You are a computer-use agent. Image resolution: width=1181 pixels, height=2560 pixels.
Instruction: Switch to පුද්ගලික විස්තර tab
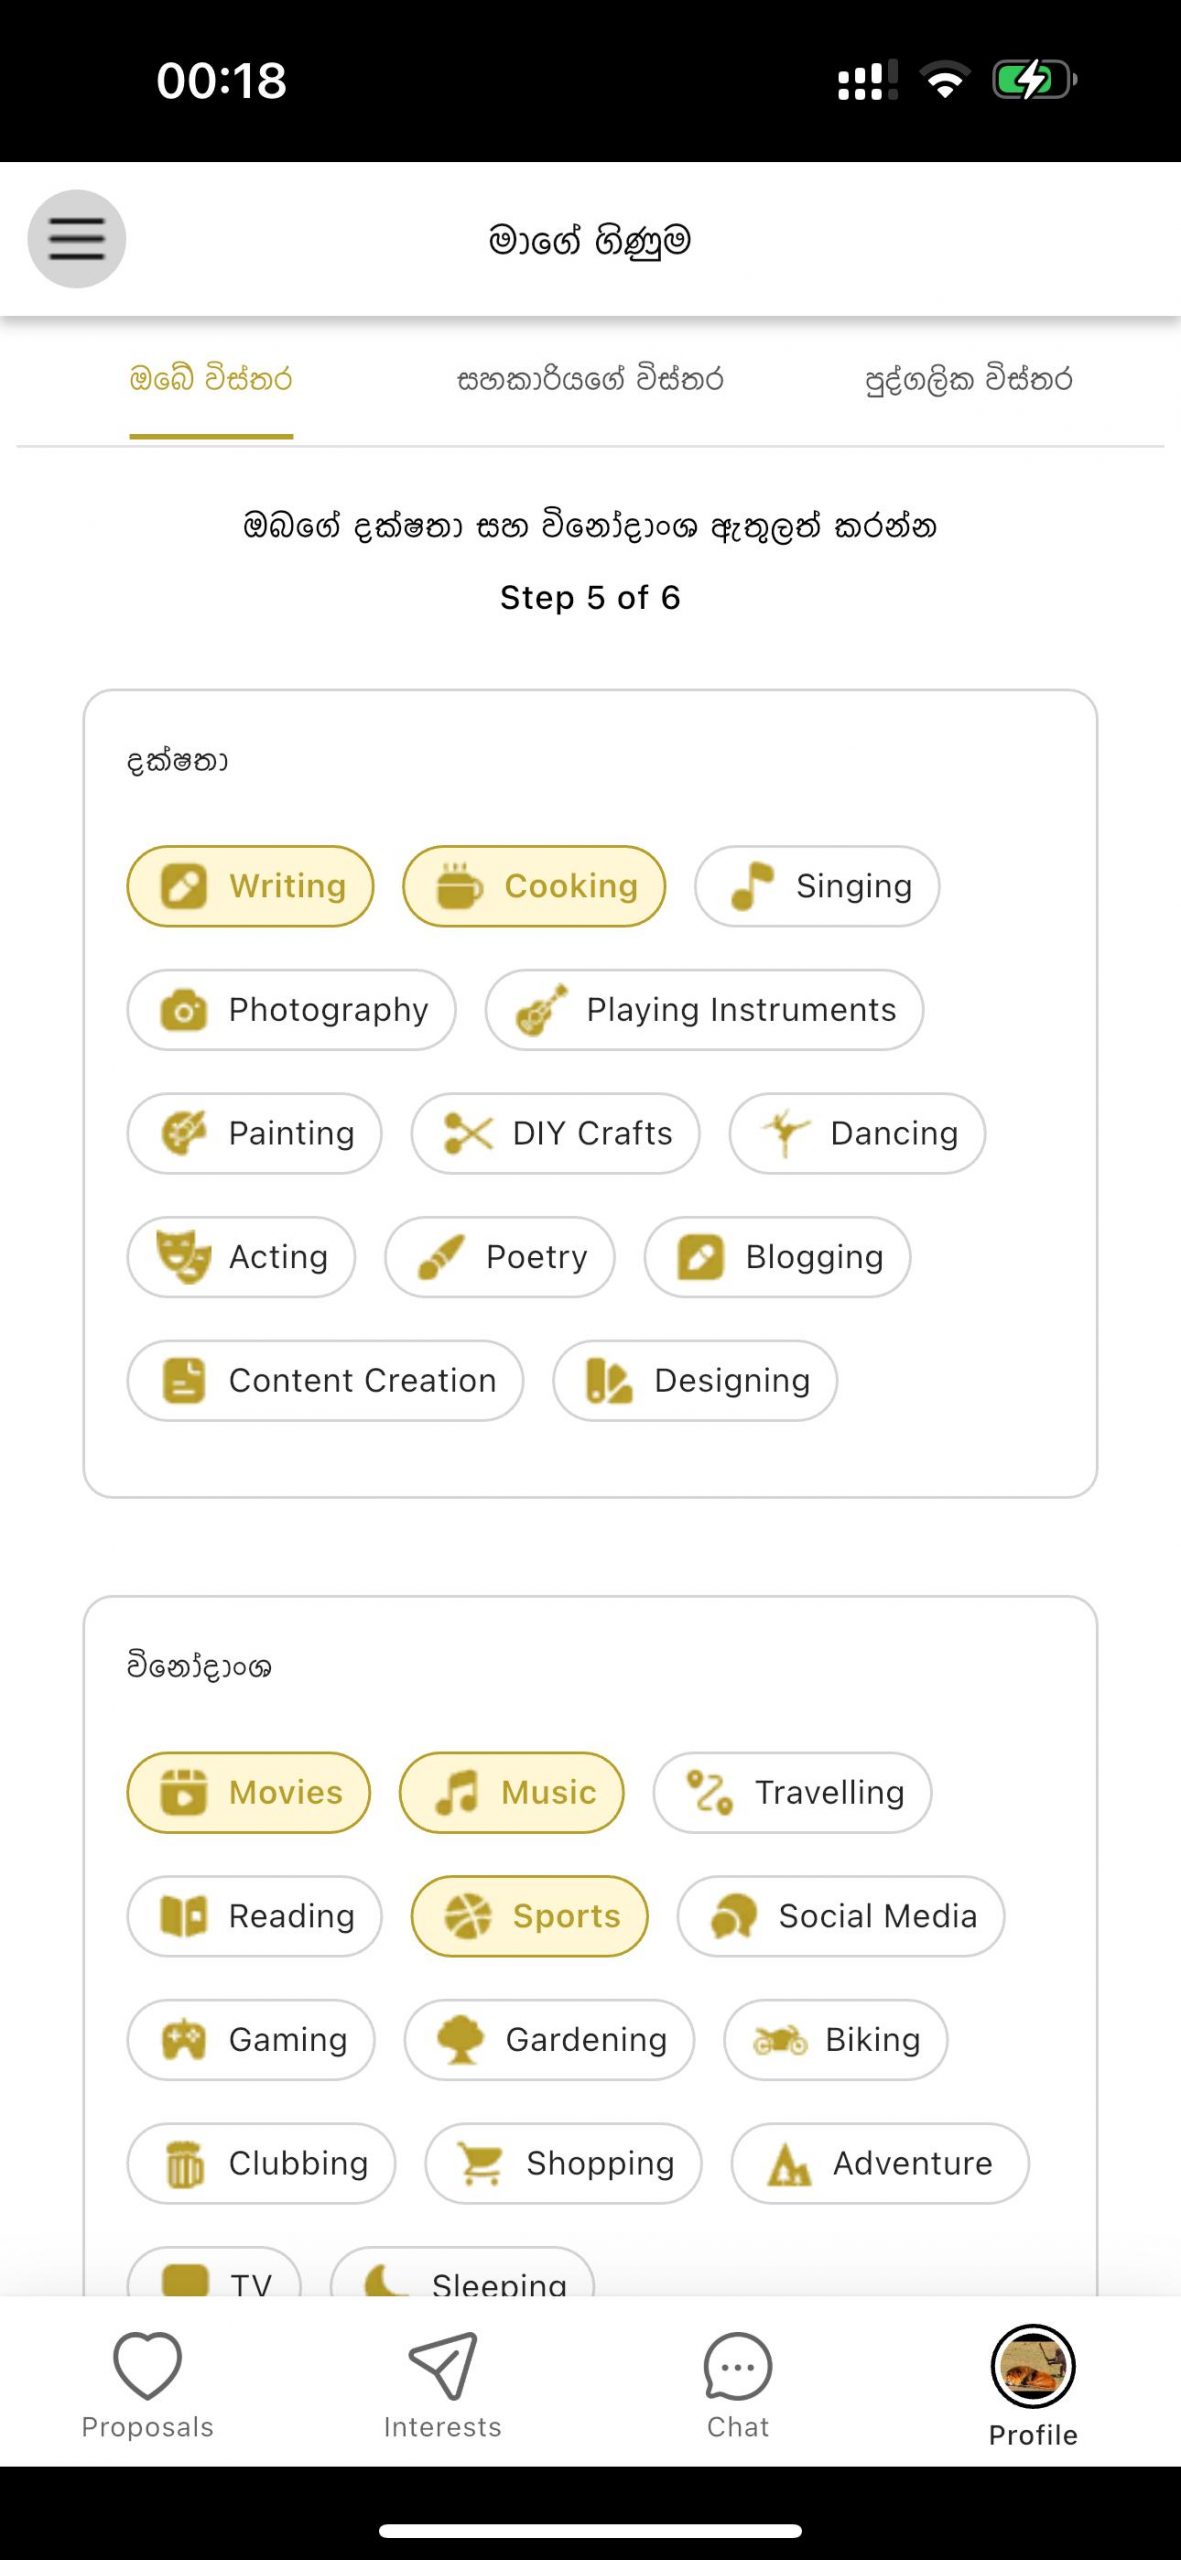tap(968, 380)
